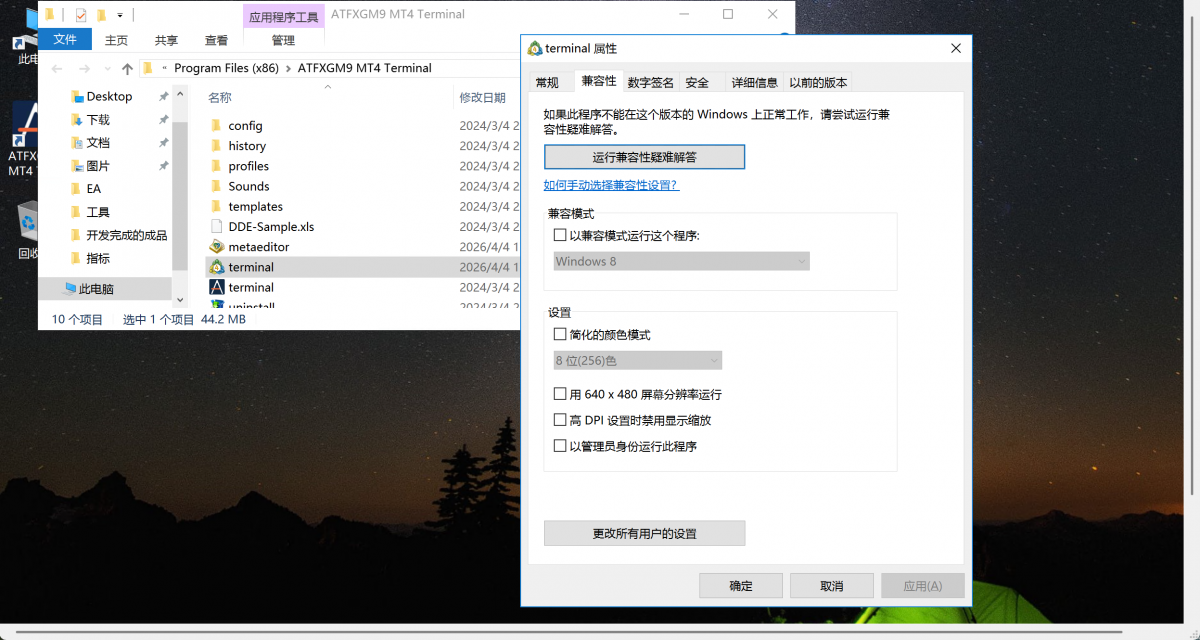The image size is (1200, 640).
Task: Sort by the 名称 column header
Action: point(220,97)
